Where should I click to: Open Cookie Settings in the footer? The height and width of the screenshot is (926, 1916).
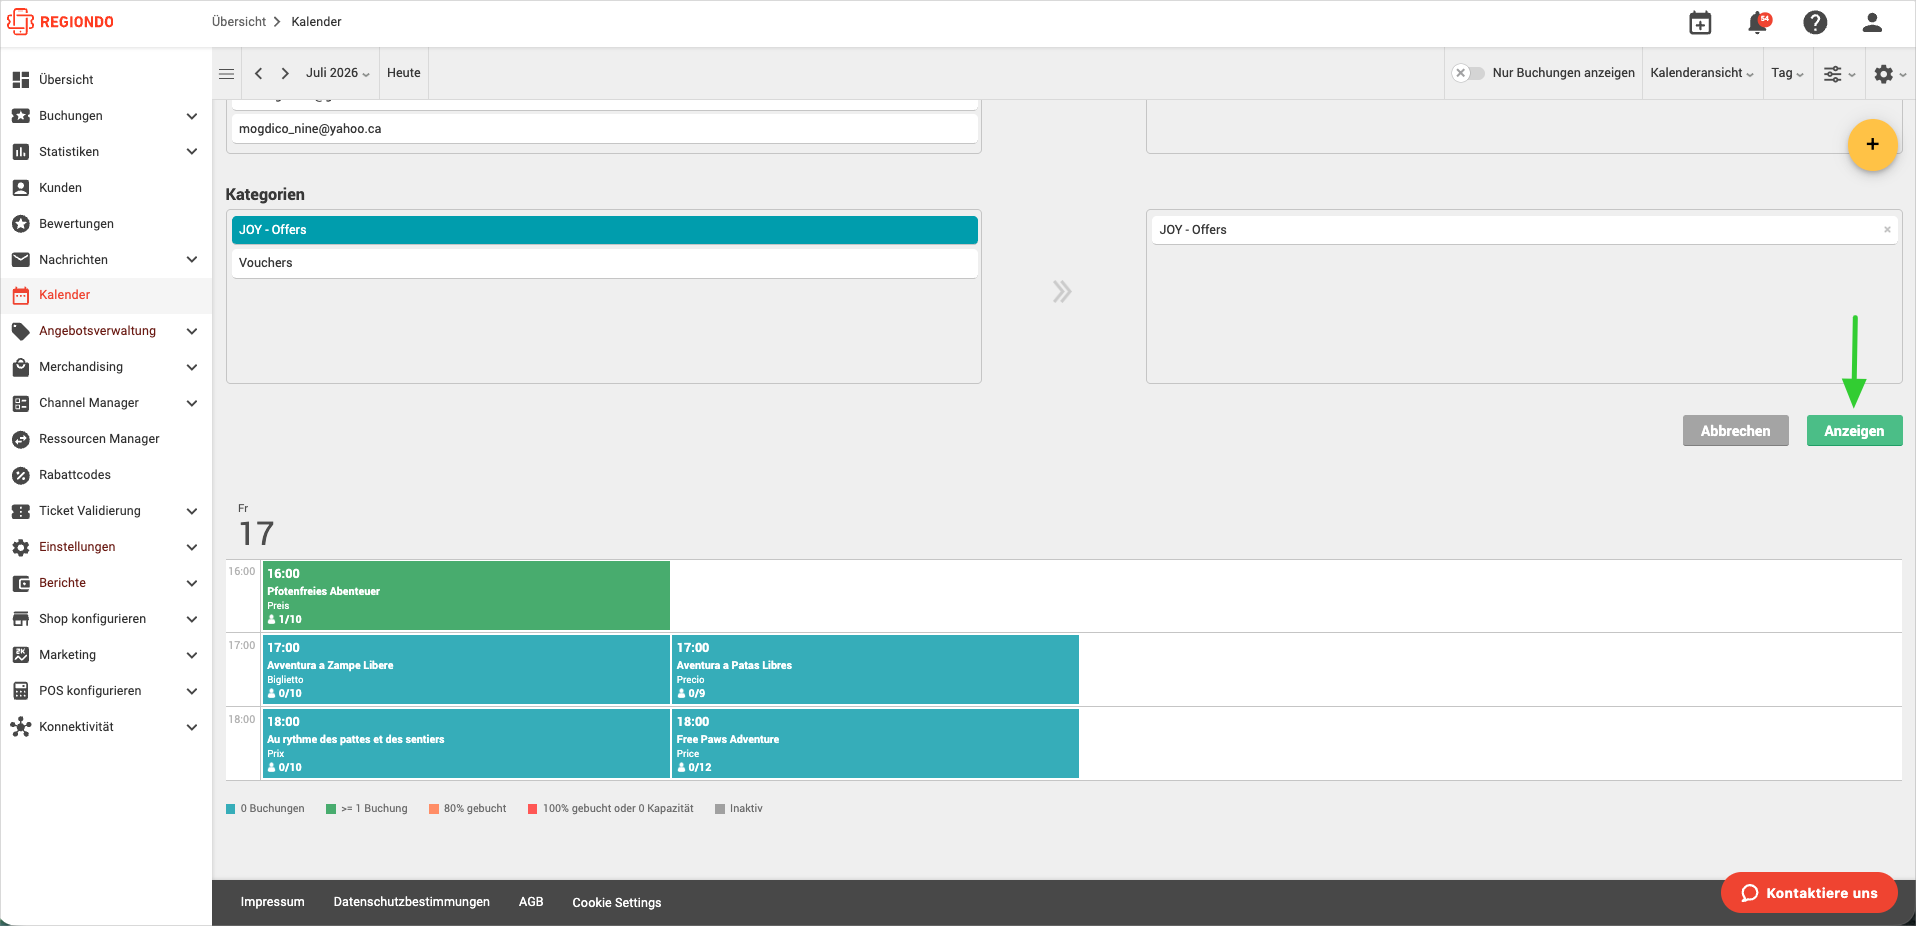617,903
